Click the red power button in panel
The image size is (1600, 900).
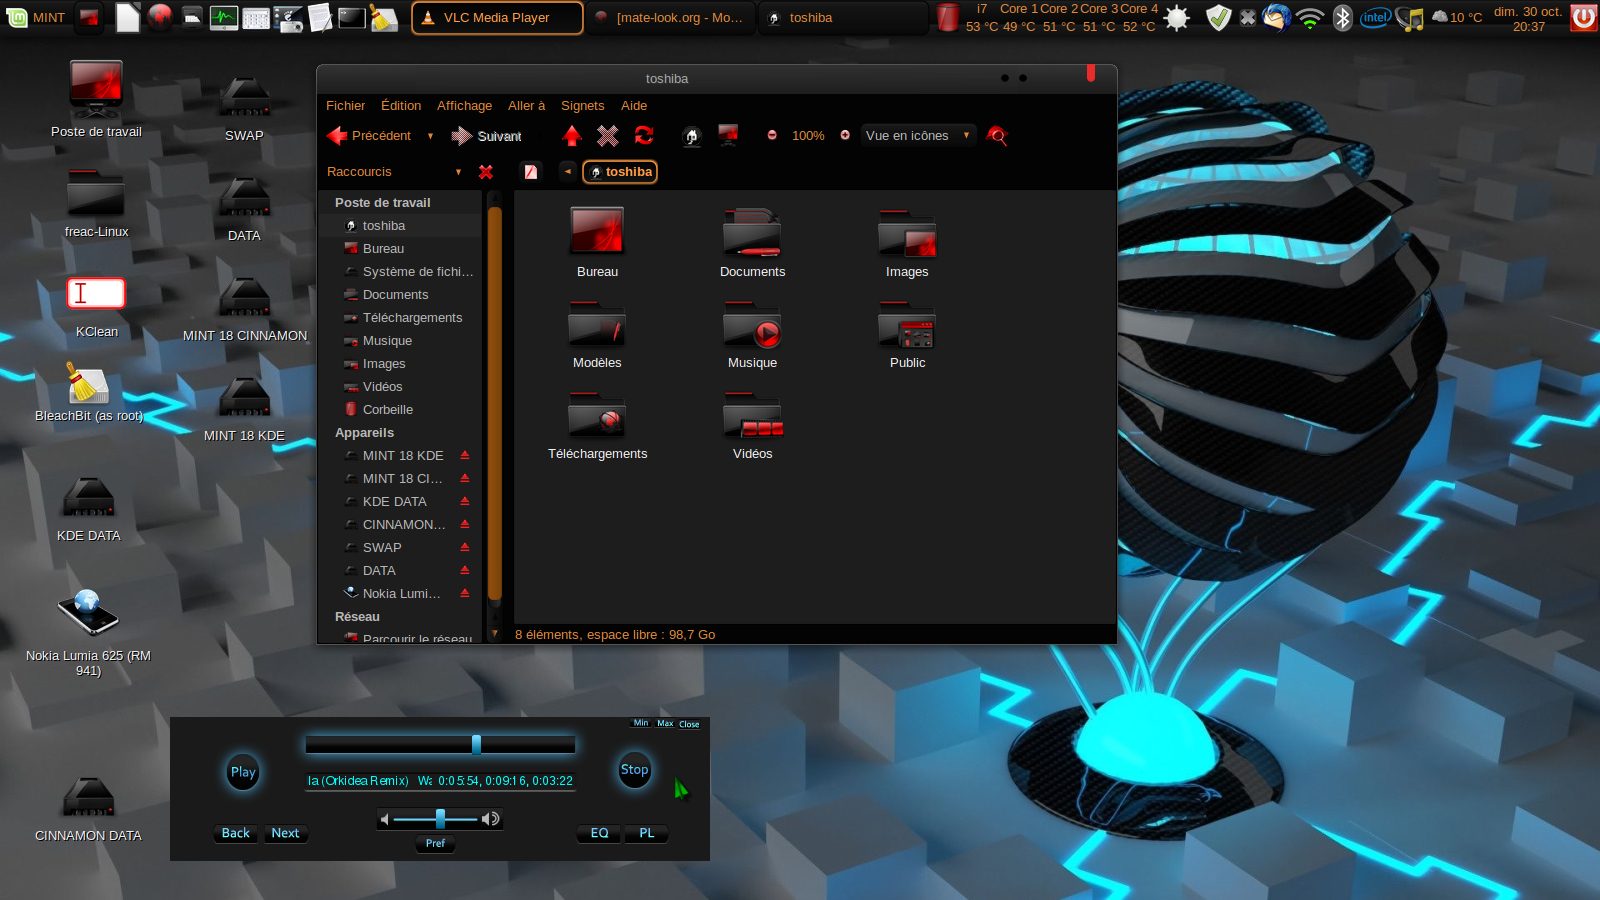point(1583,17)
